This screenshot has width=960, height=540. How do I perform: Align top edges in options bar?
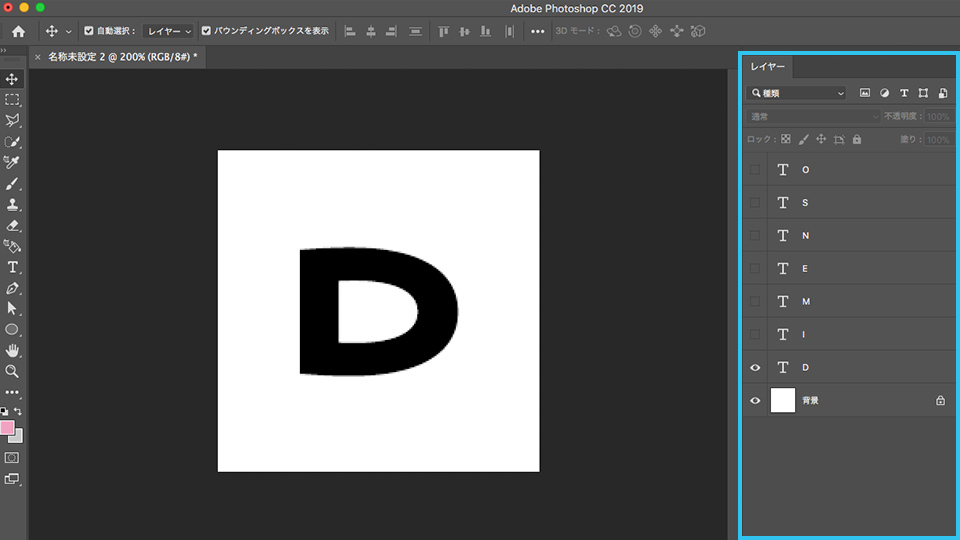point(443,31)
